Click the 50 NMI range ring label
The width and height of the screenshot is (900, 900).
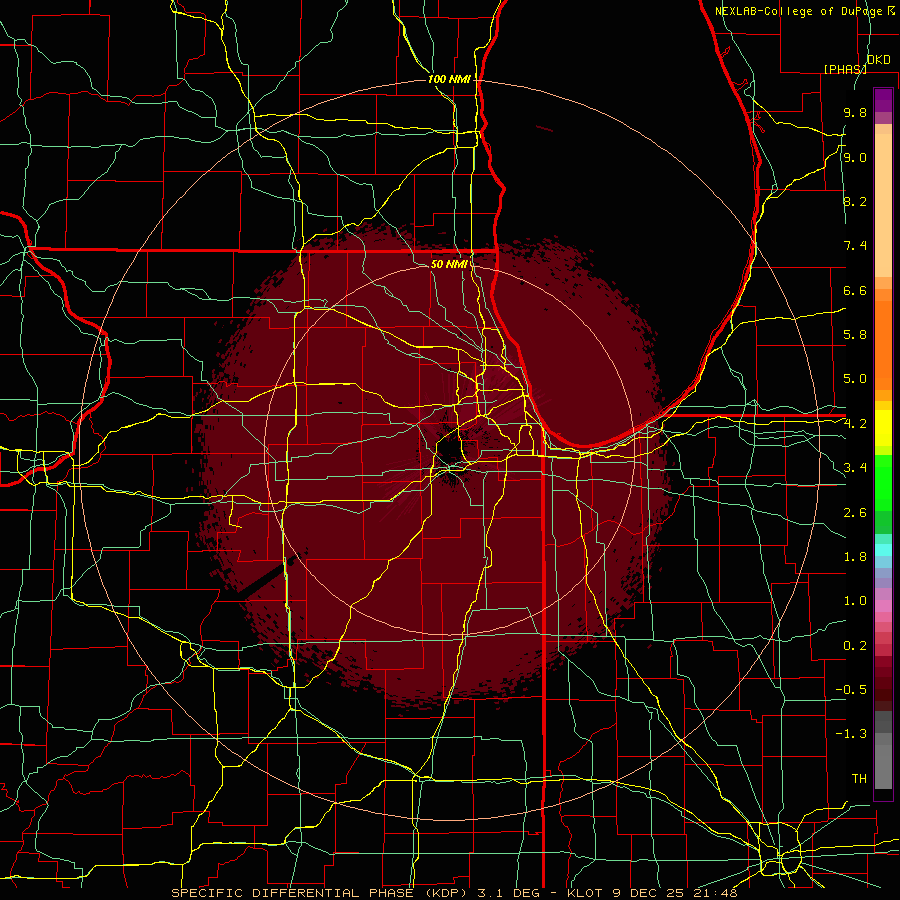click(449, 264)
